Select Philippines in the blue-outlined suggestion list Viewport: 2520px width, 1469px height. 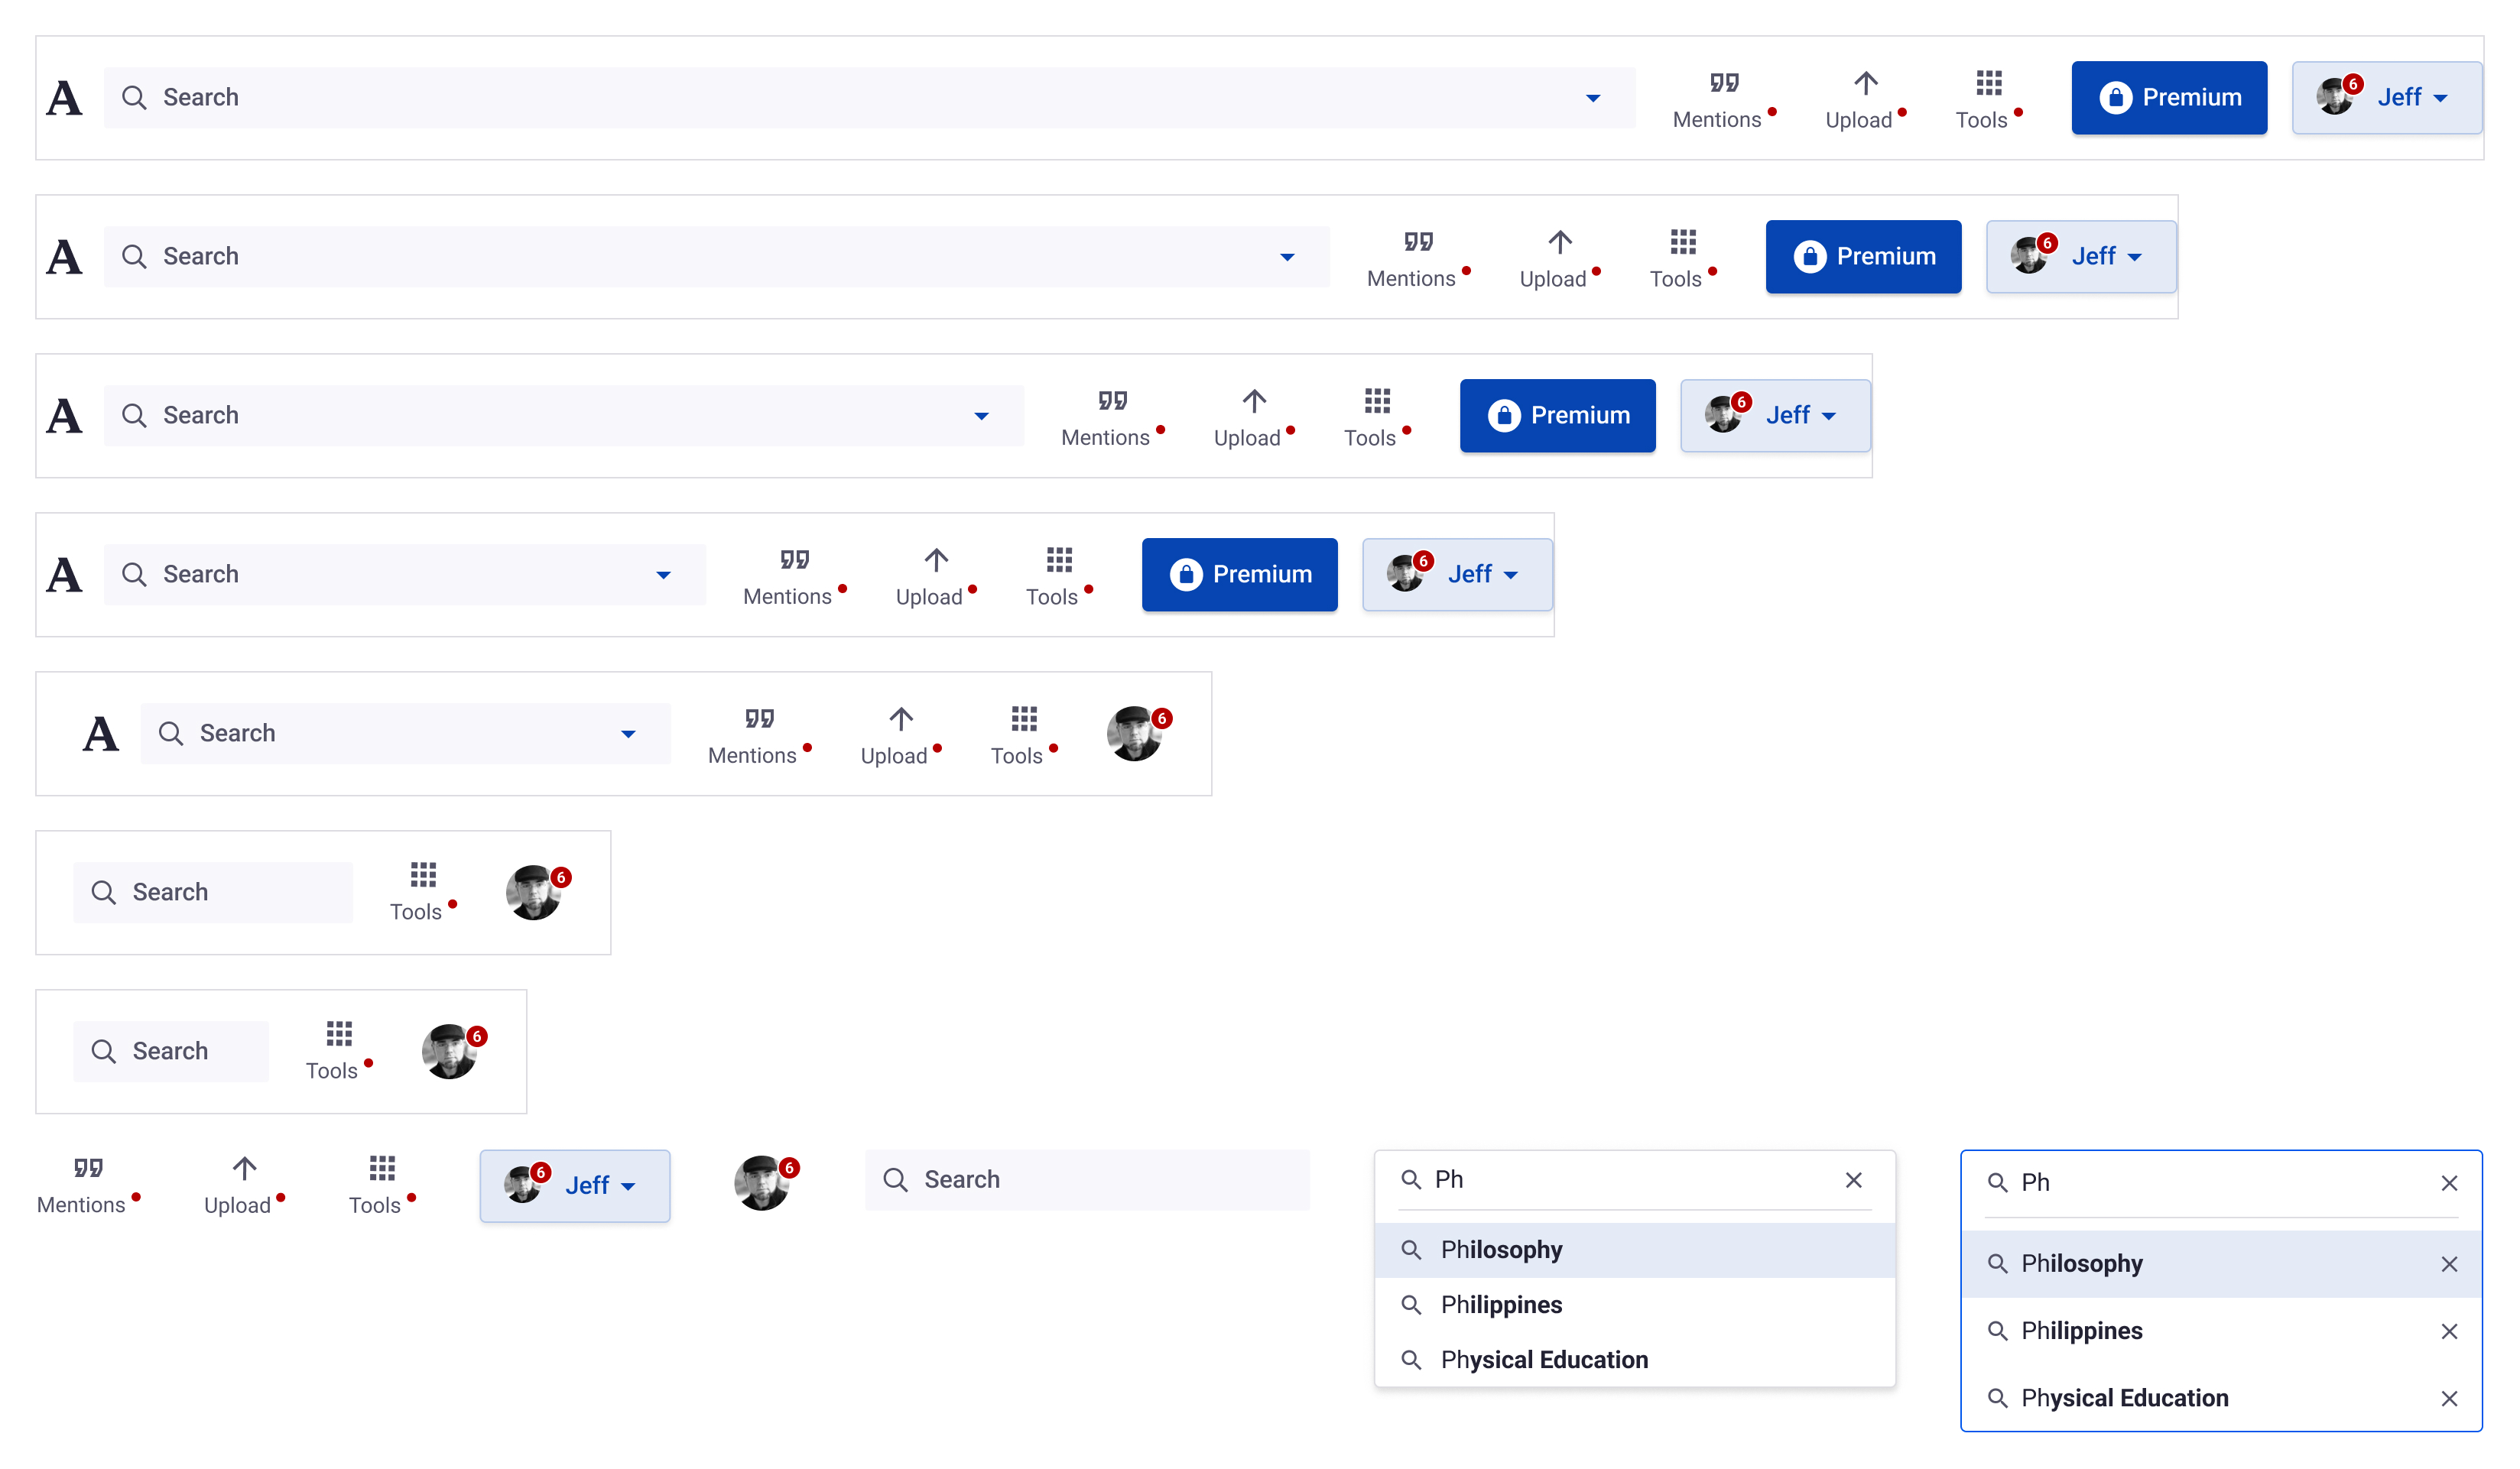[x=2081, y=1331]
